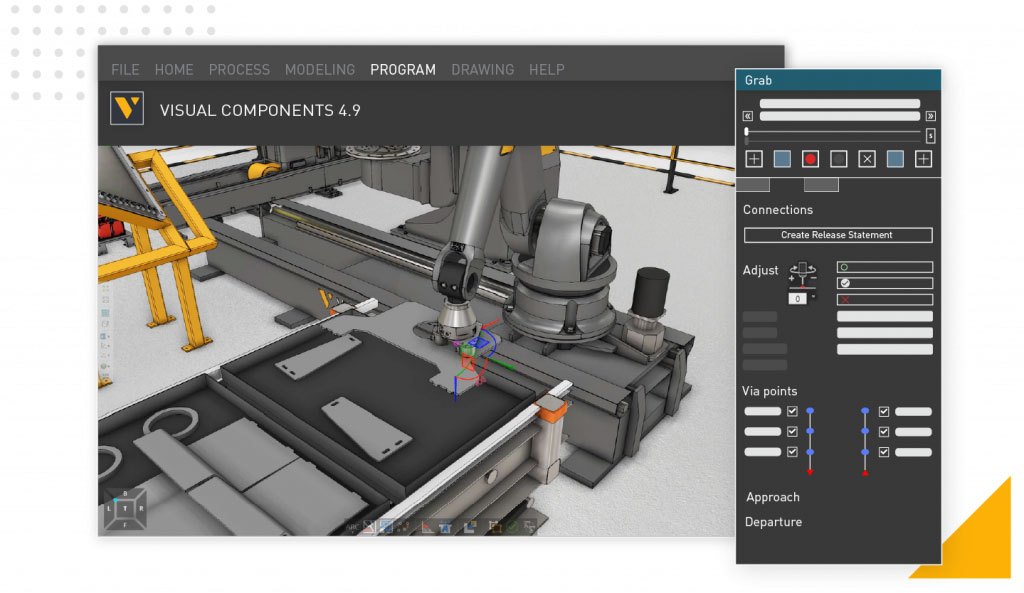Uncheck the third left Via points checkbox
The image size is (1024, 593).
(x=792, y=452)
